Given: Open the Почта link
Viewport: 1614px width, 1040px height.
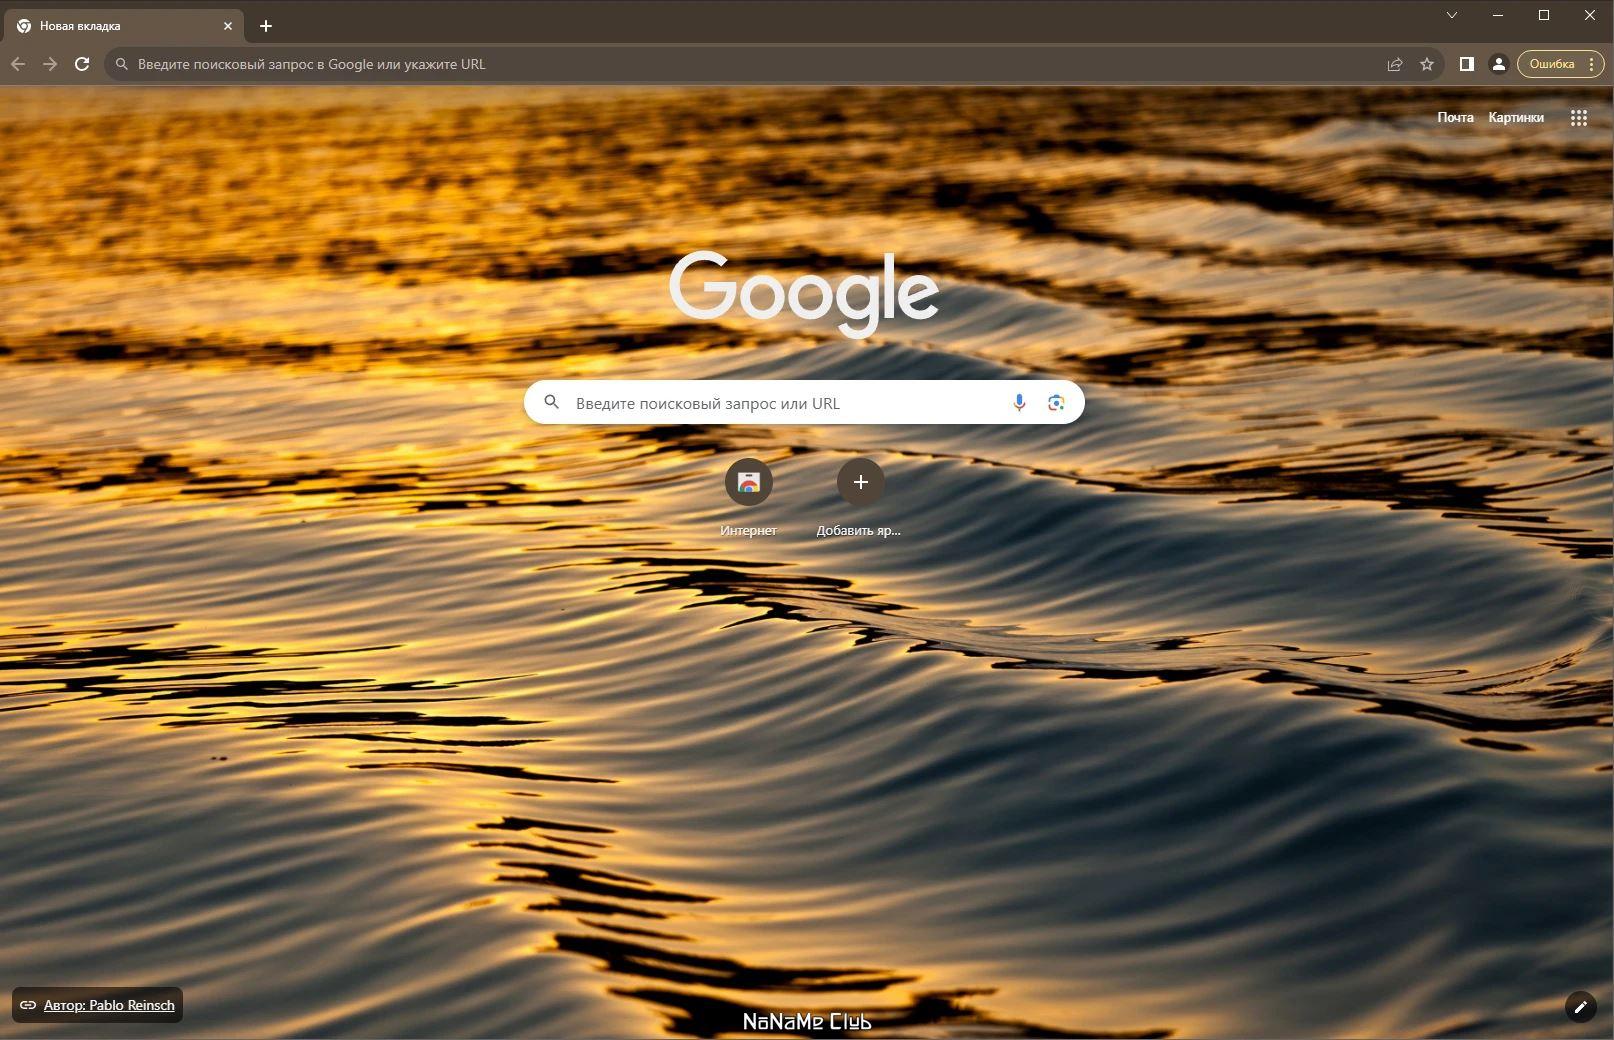Looking at the screenshot, I should pos(1454,117).
